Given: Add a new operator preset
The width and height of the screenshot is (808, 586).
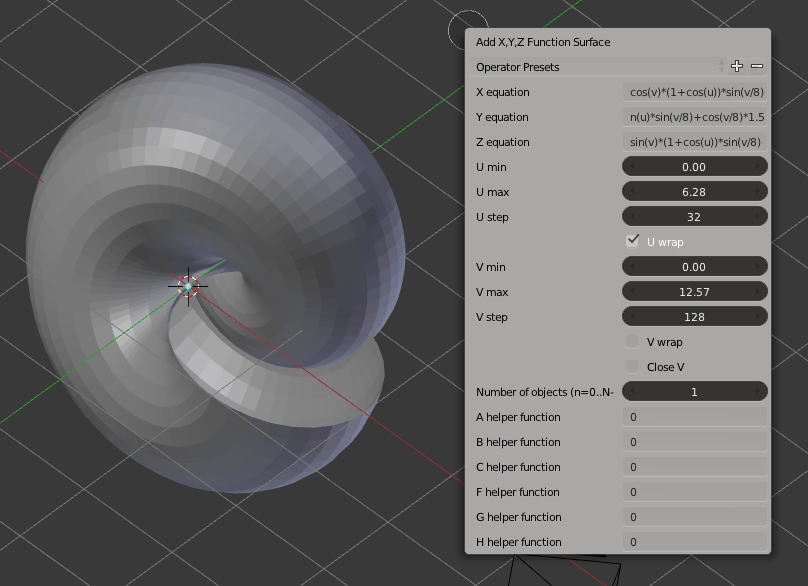Looking at the screenshot, I should [736, 66].
